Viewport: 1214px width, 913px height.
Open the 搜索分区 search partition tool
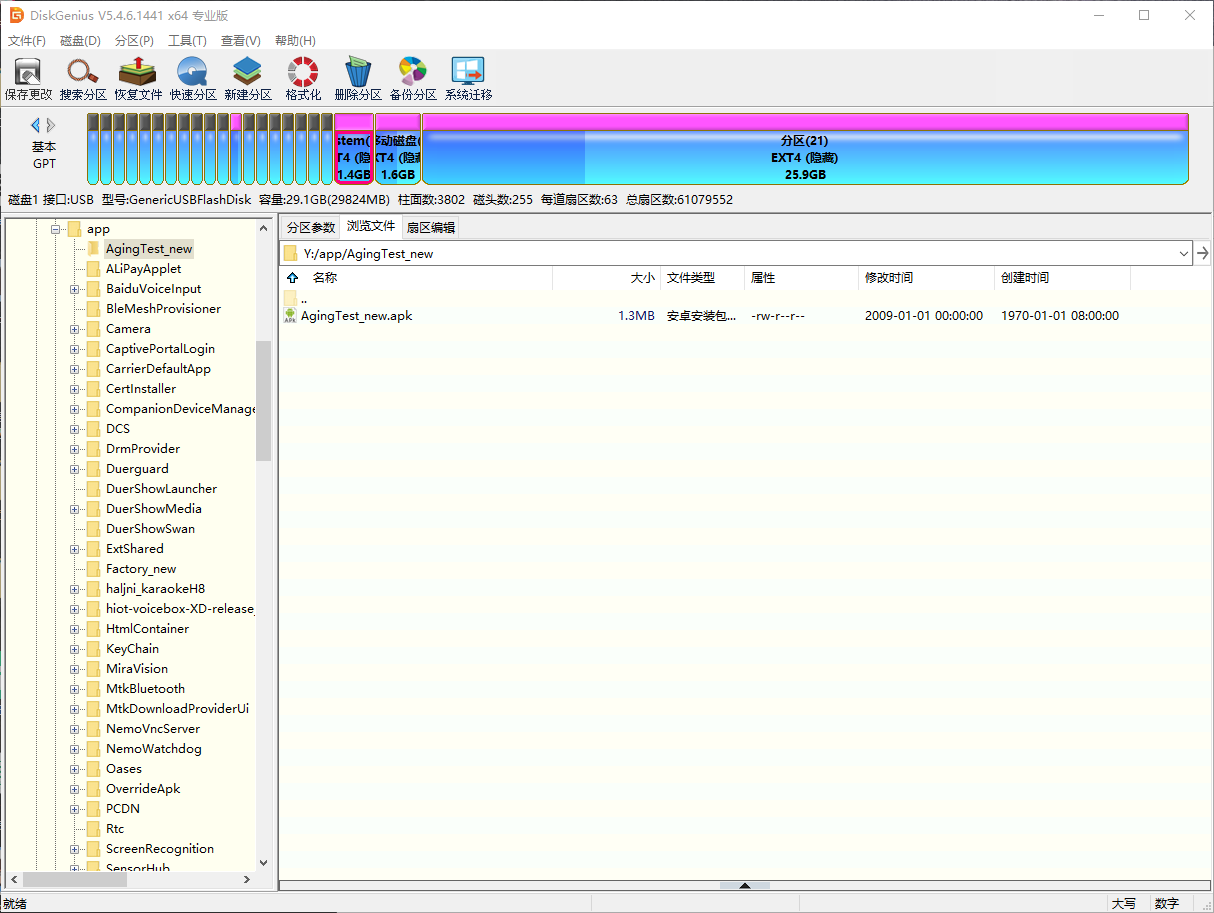pyautogui.click(x=83, y=79)
